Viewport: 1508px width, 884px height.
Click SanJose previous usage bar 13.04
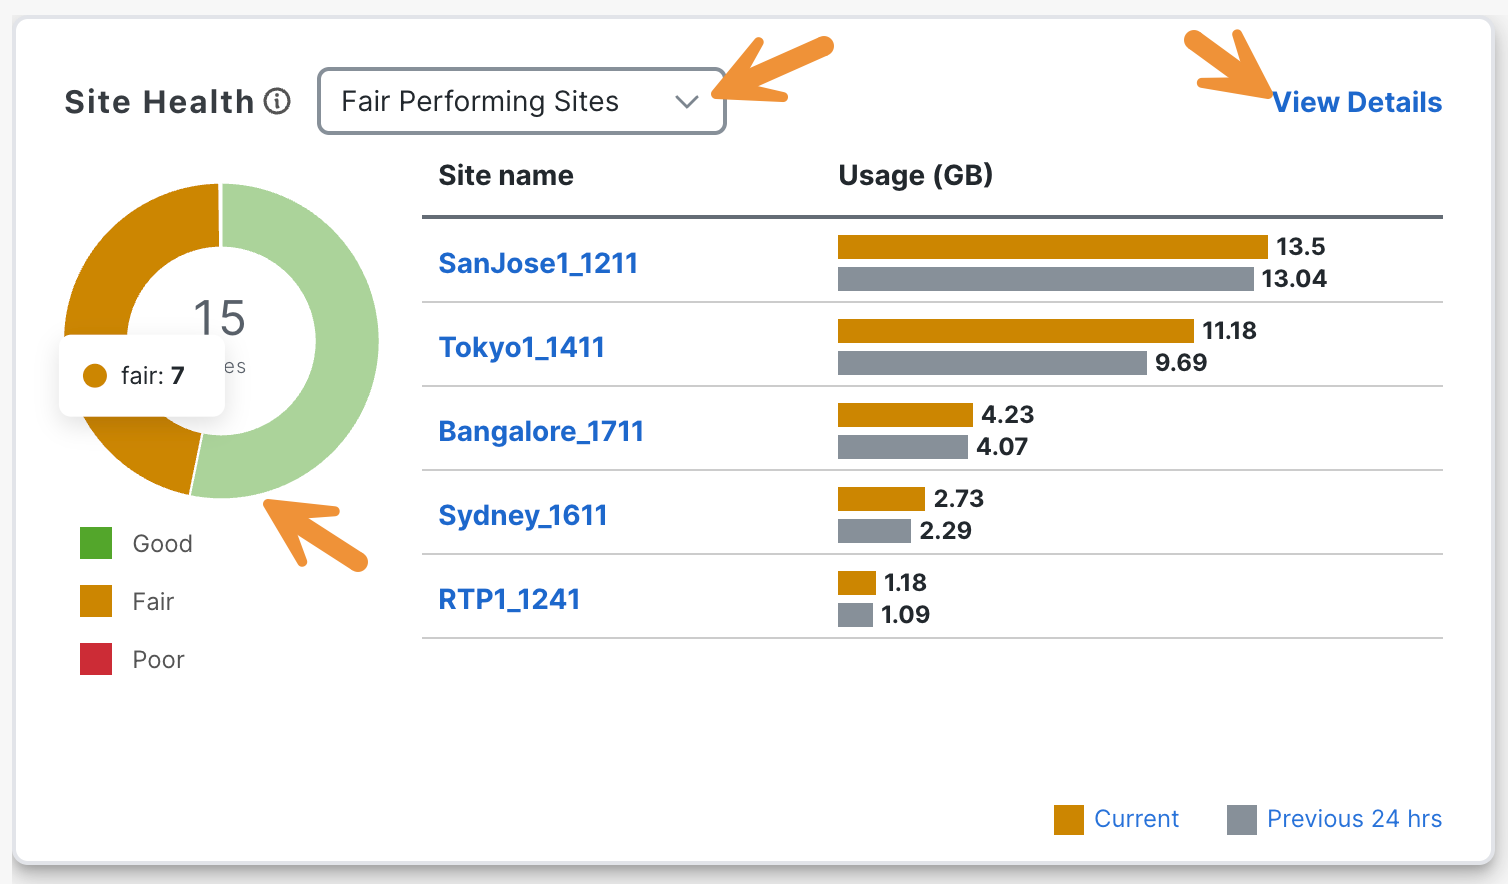[x=1046, y=279]
